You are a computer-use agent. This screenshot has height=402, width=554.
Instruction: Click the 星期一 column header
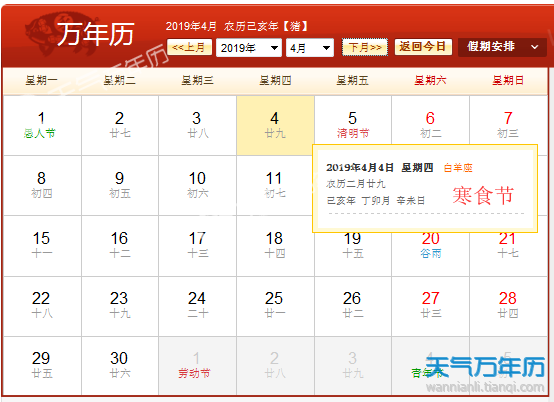[41, 81]
